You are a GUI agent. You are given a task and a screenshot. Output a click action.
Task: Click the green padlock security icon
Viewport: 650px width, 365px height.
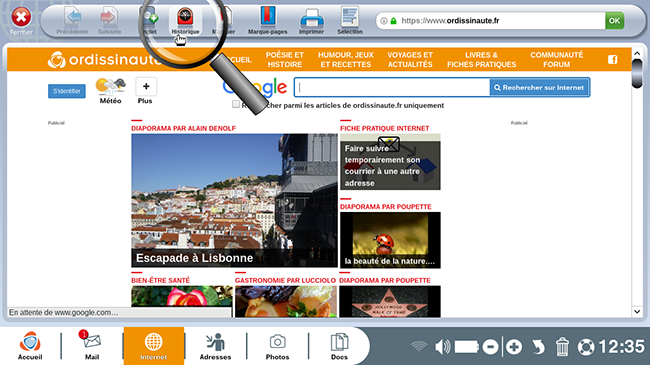point(393,20)
